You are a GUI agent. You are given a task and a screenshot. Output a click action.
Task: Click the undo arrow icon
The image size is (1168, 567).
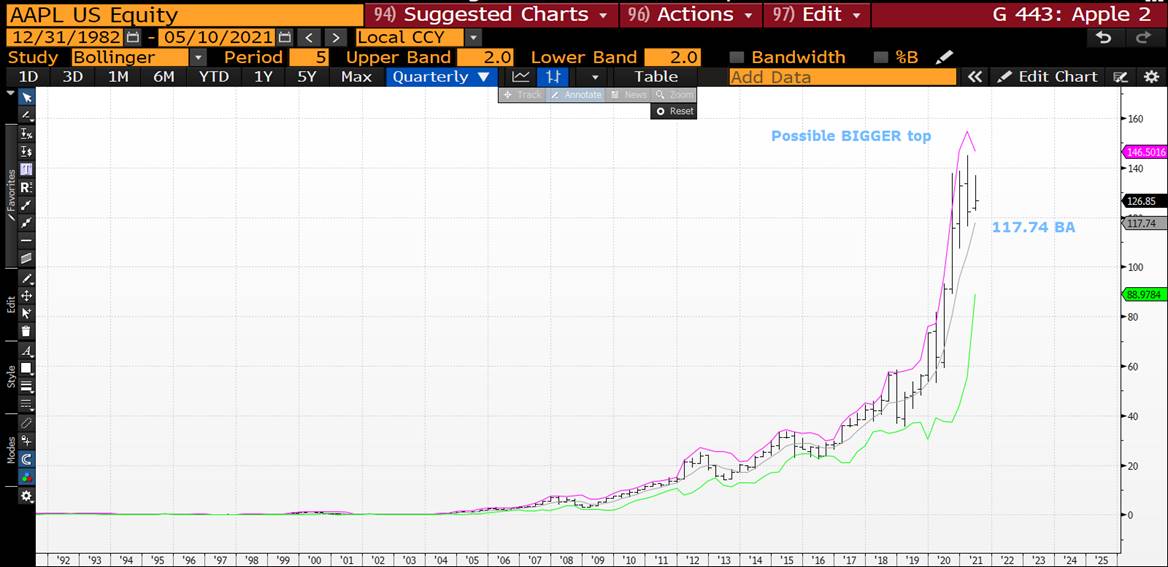[1105, 37]
